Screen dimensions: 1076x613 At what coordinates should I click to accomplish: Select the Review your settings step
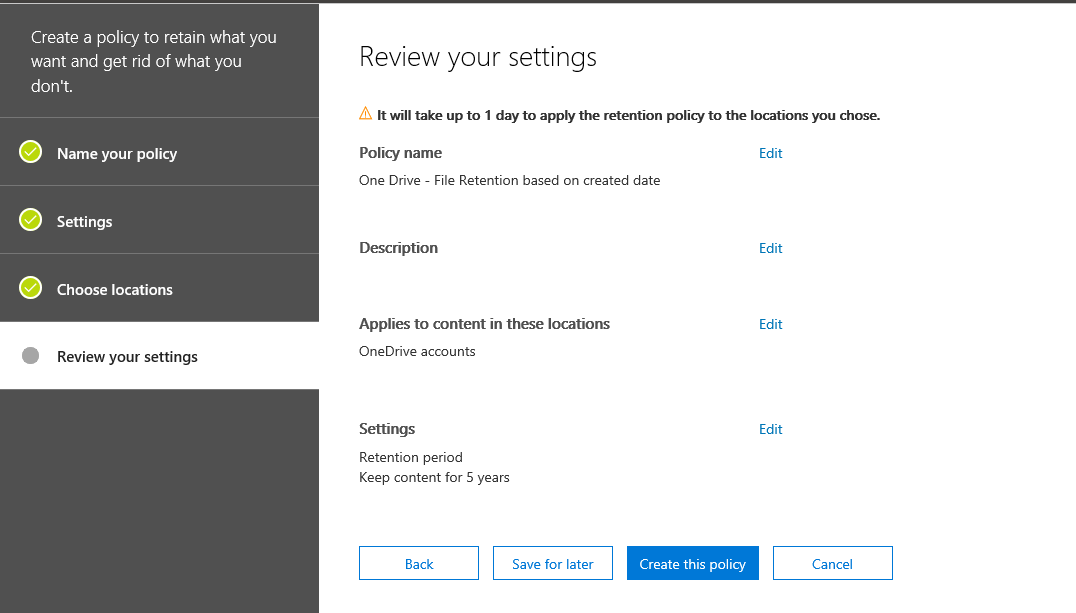point(127,357)
